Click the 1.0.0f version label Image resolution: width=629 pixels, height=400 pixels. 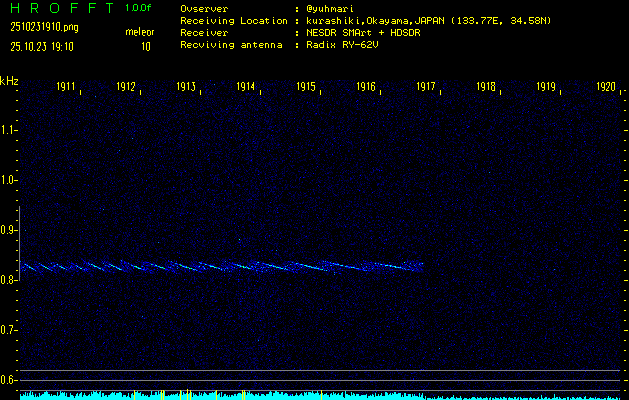pyautogui.click(x=139, y=8)
